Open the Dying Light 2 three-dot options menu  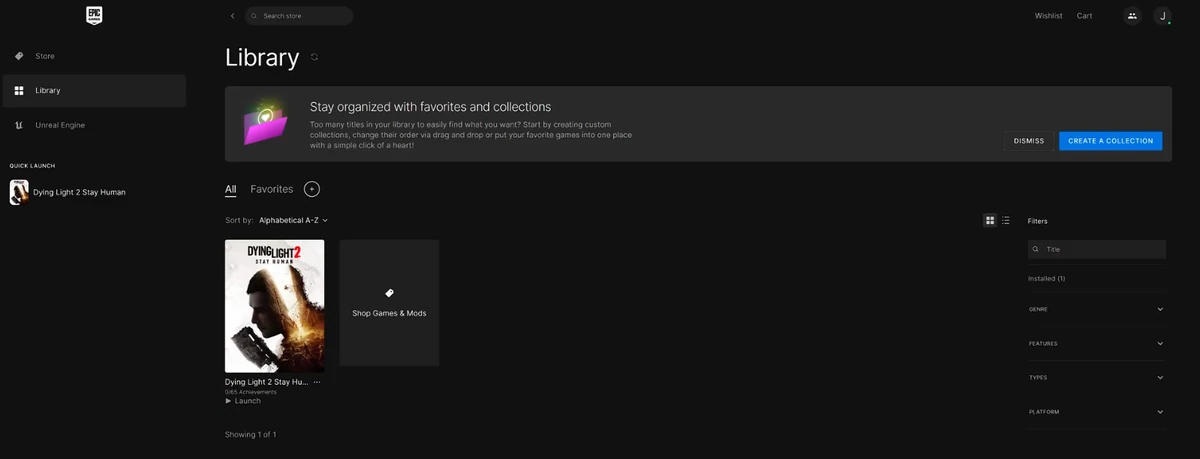pos(317,382)
